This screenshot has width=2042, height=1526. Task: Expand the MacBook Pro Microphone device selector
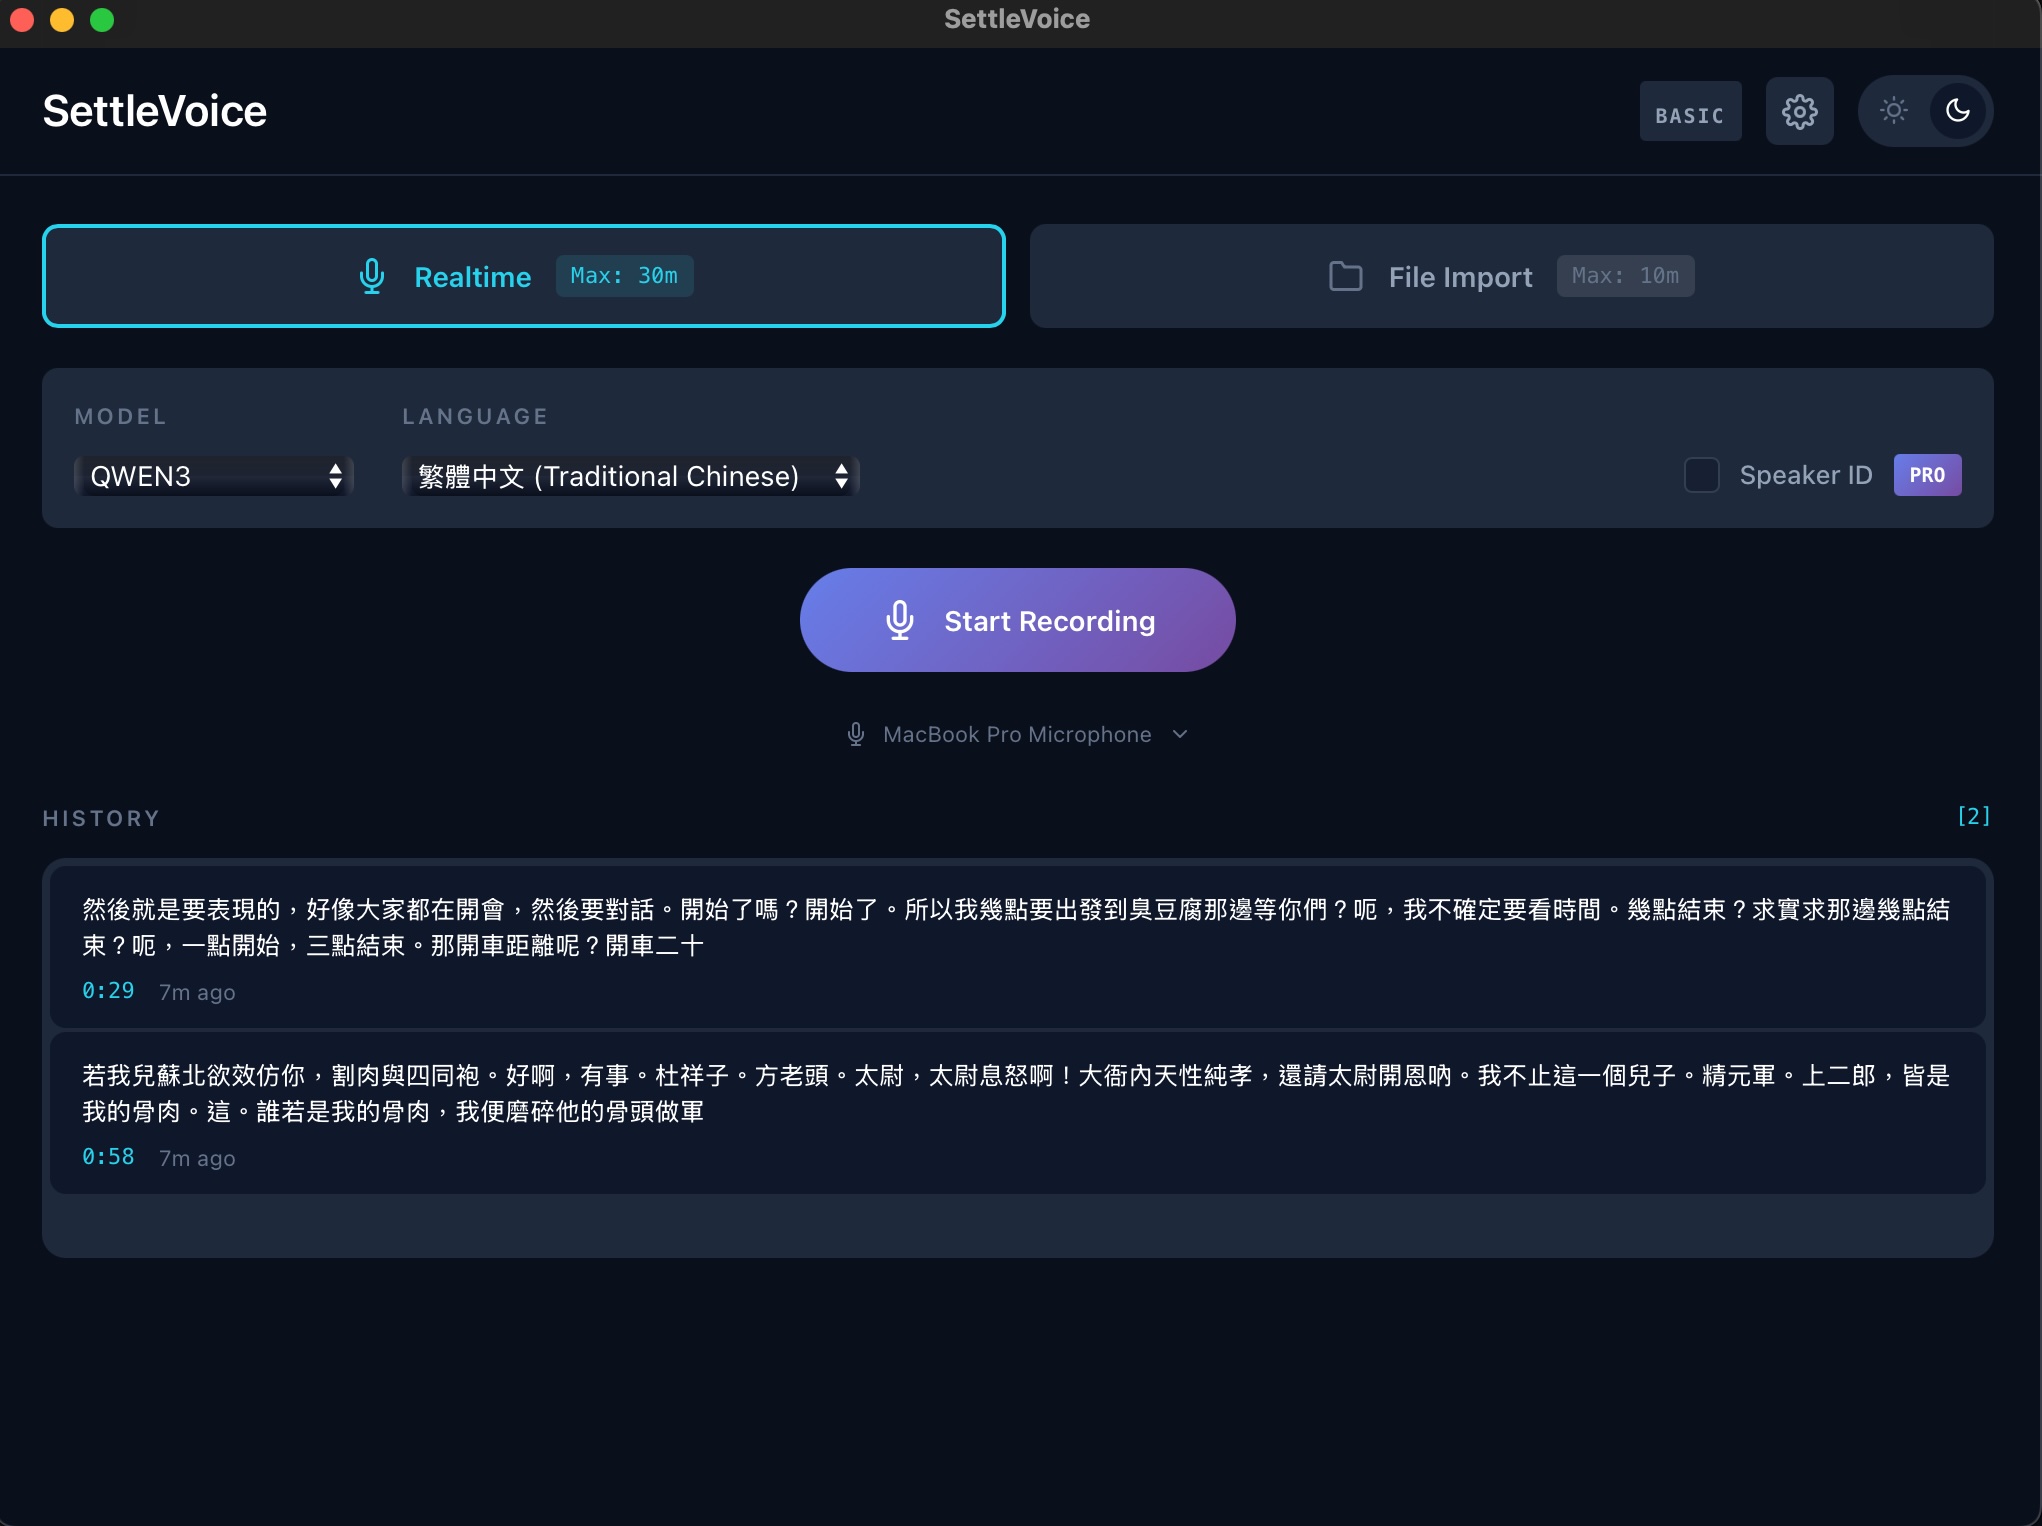pos(1180,733)
